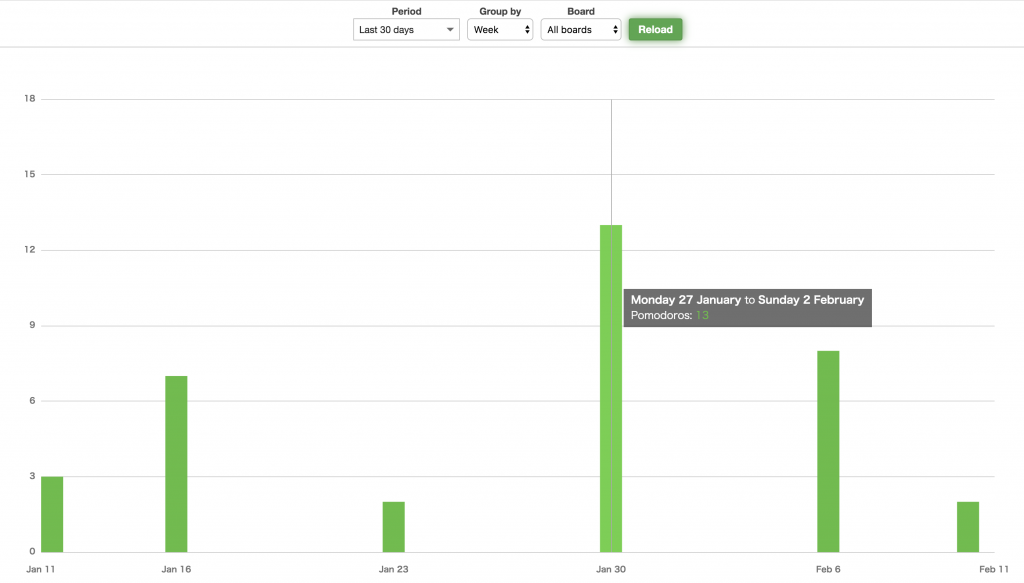Open the Board dropdown showing All boards
Screen dimensions: 1024x583
point(581,29)
